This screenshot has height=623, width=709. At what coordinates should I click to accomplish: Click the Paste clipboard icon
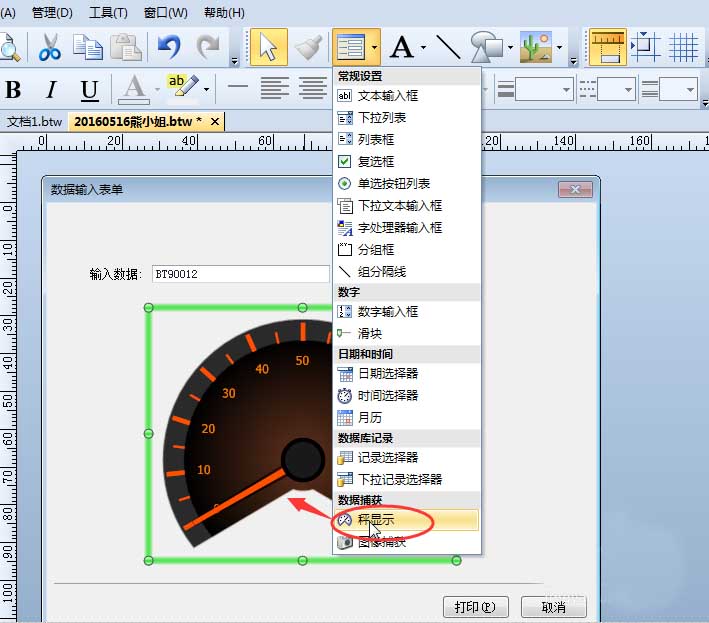[x=126, y=47]
